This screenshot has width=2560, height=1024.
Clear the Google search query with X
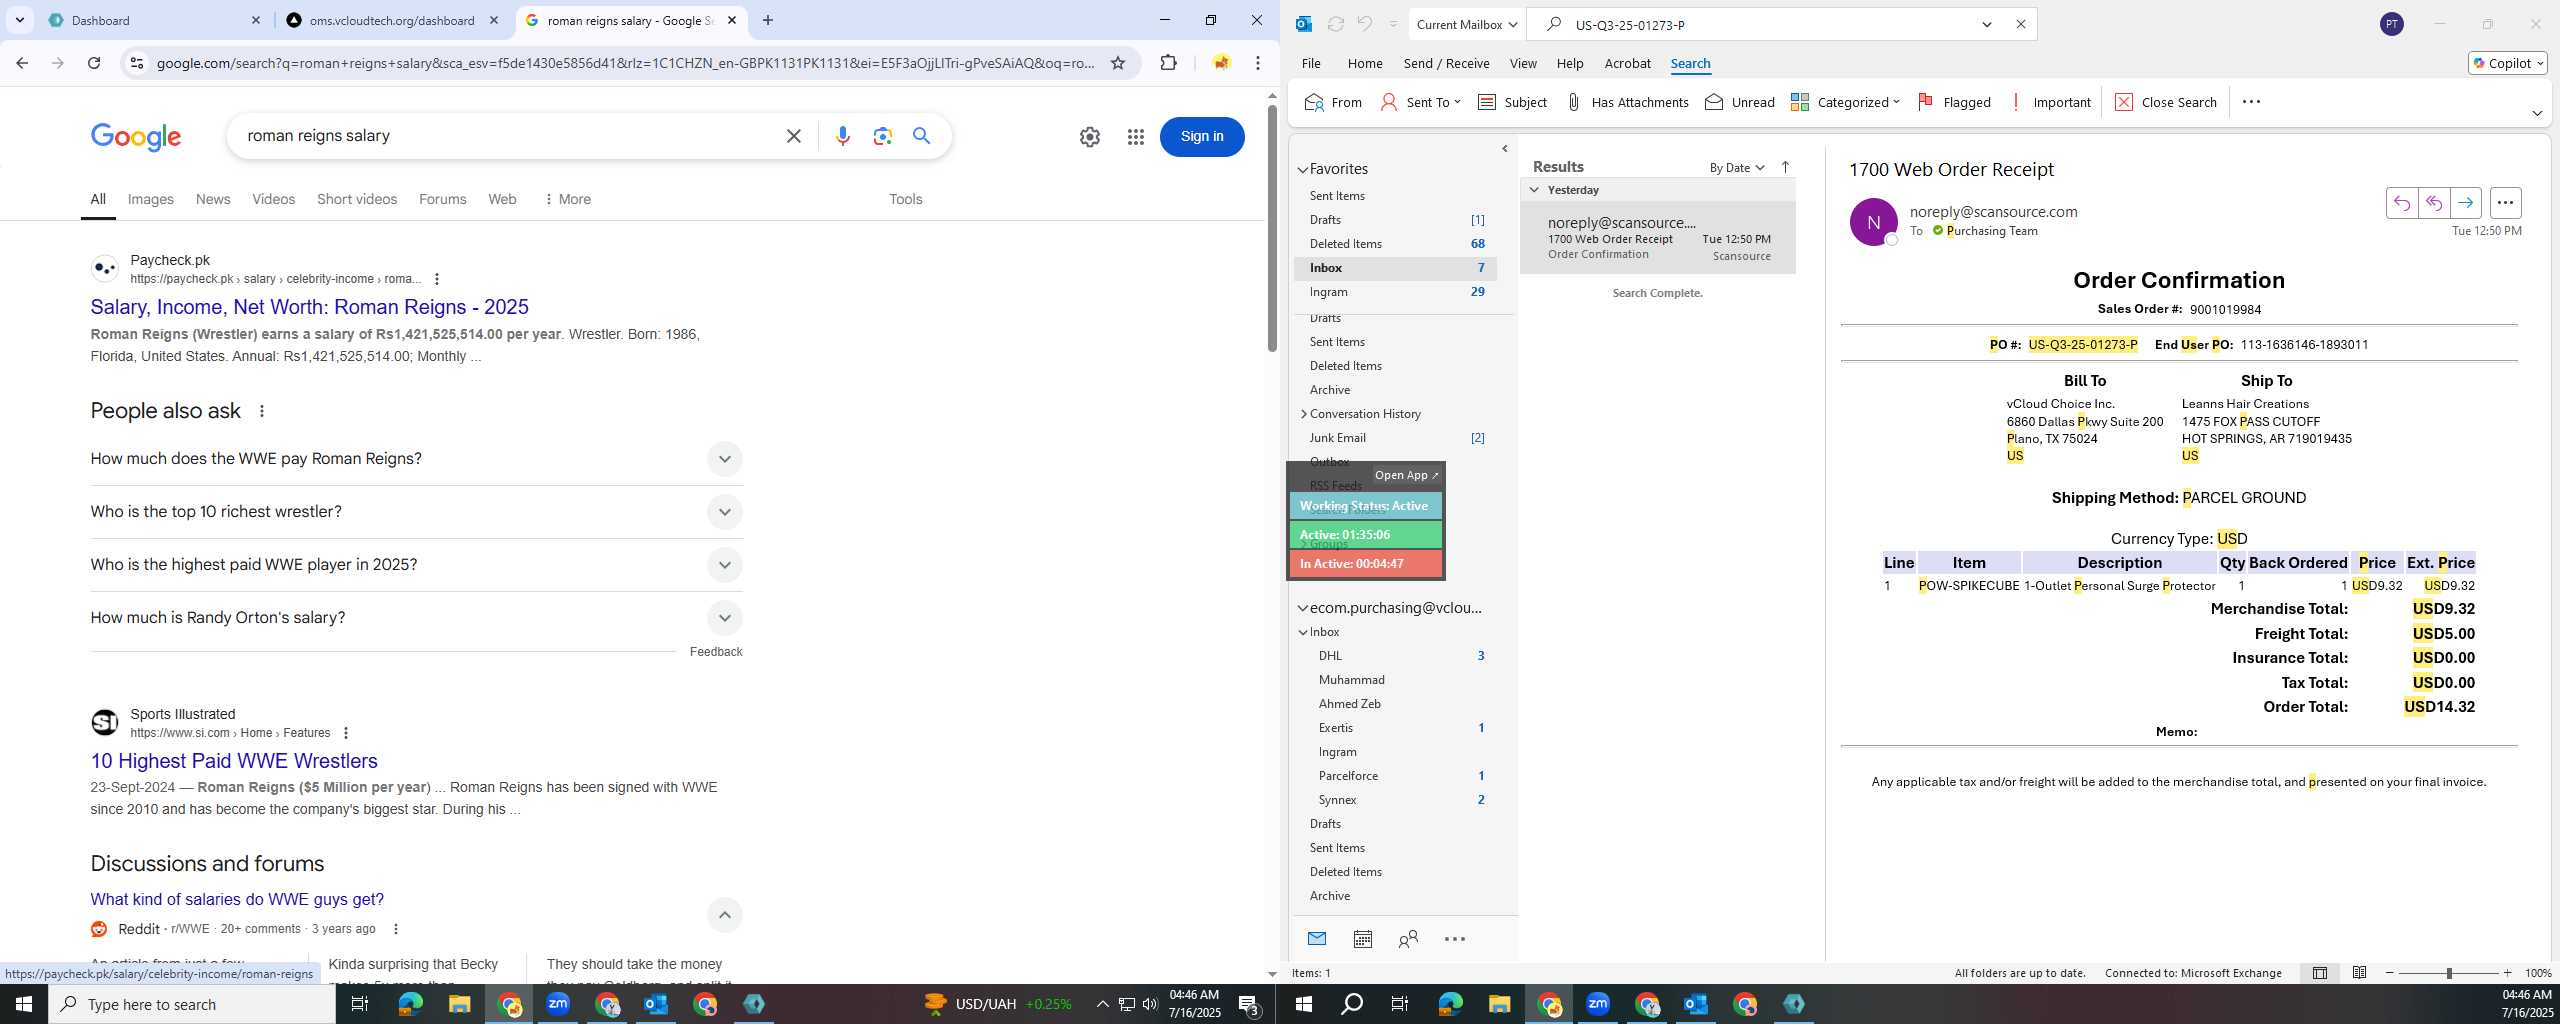[x=794, y=136]
